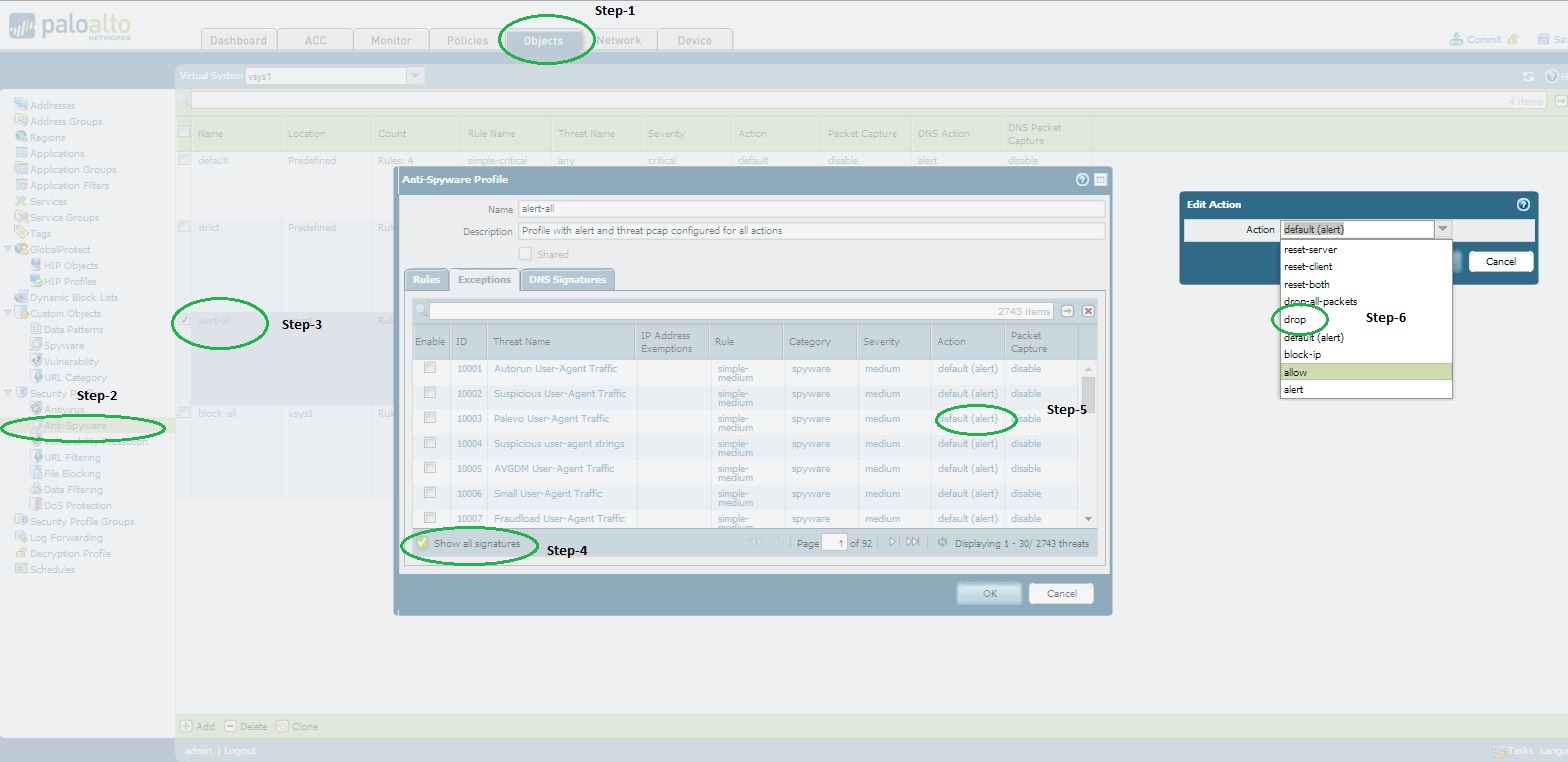Viewport: 1568px width, 762px height.
Task: Enable exception for AVGDM User-Agent Traffic
Action: pyautogui.click(x=430, y=468)
